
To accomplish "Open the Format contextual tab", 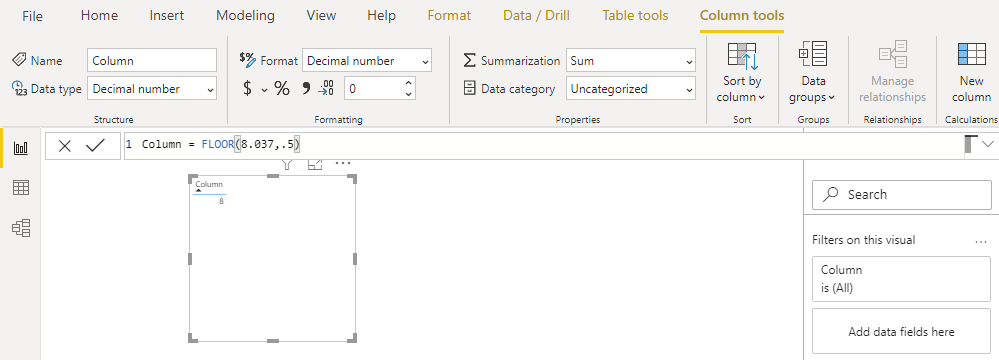I will coord(449,15).
